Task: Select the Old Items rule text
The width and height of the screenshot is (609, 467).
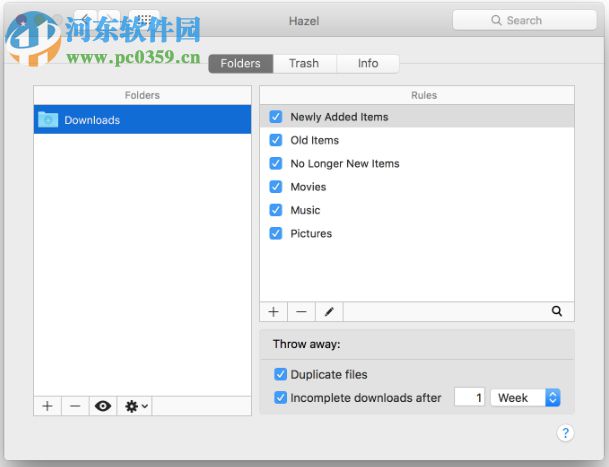Action: (x=315, y=140)
